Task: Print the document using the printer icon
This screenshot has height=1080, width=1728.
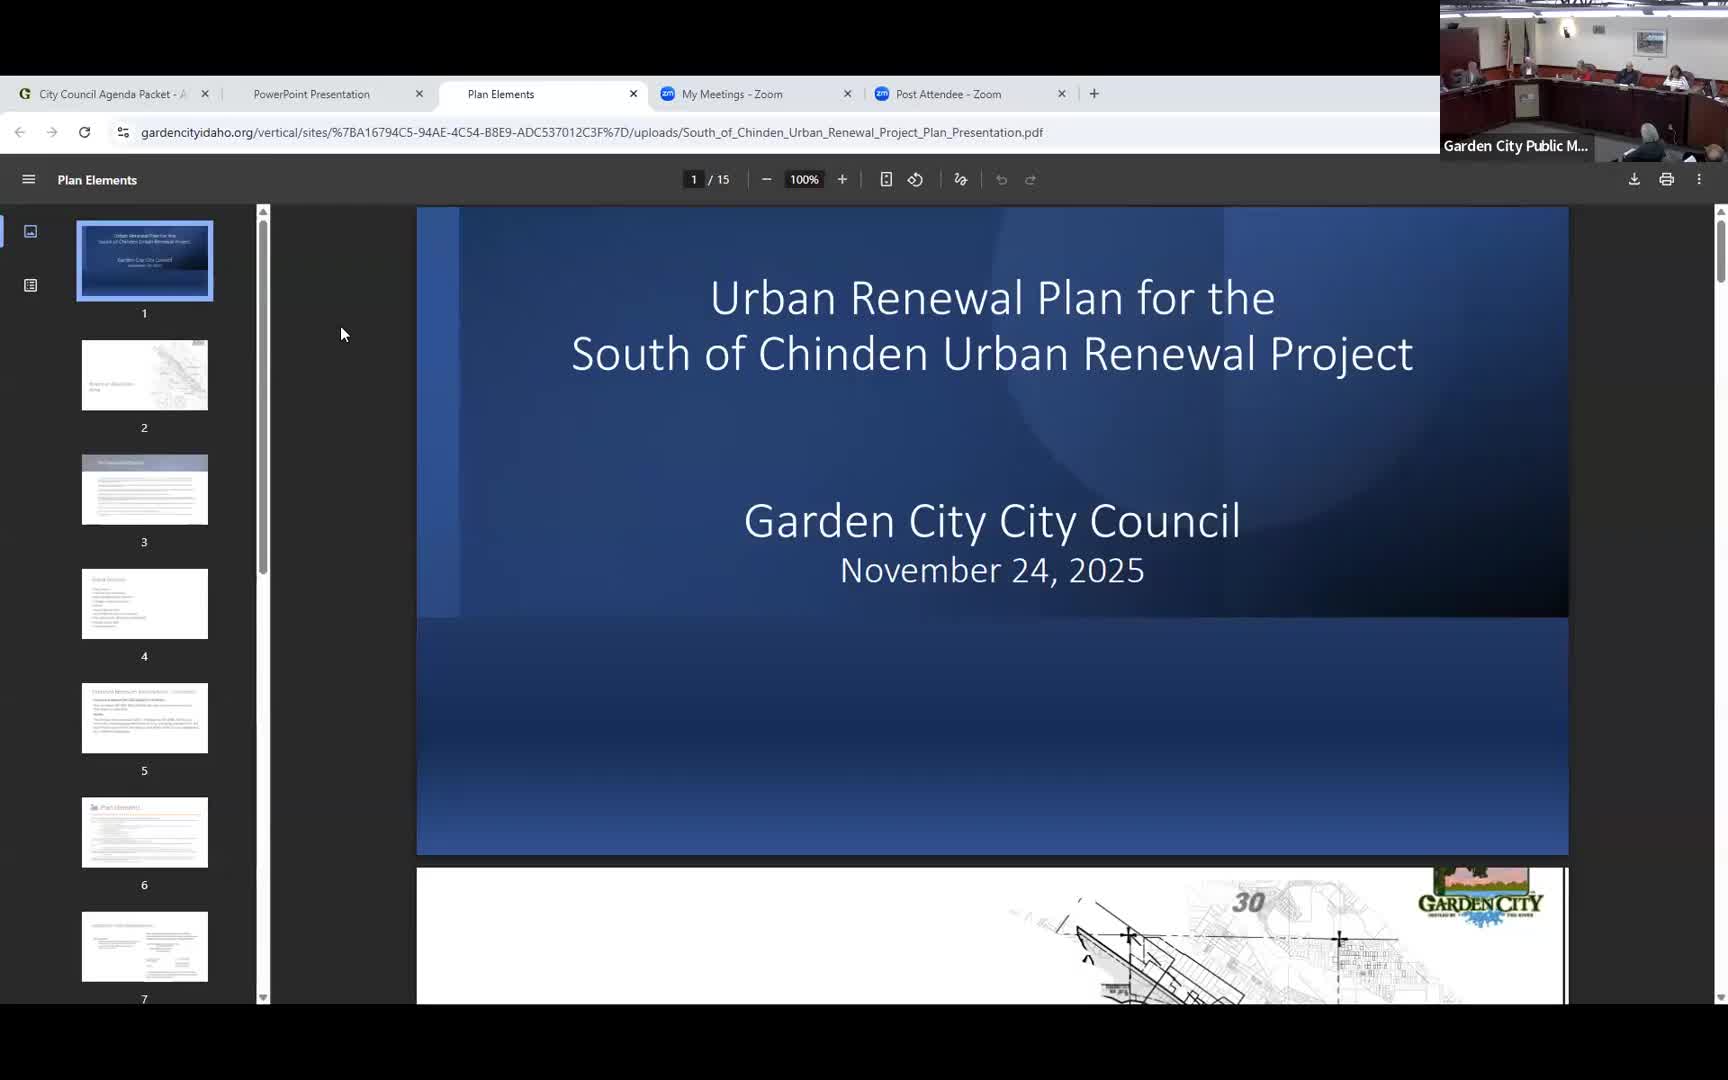Action: coord(1666,179)
